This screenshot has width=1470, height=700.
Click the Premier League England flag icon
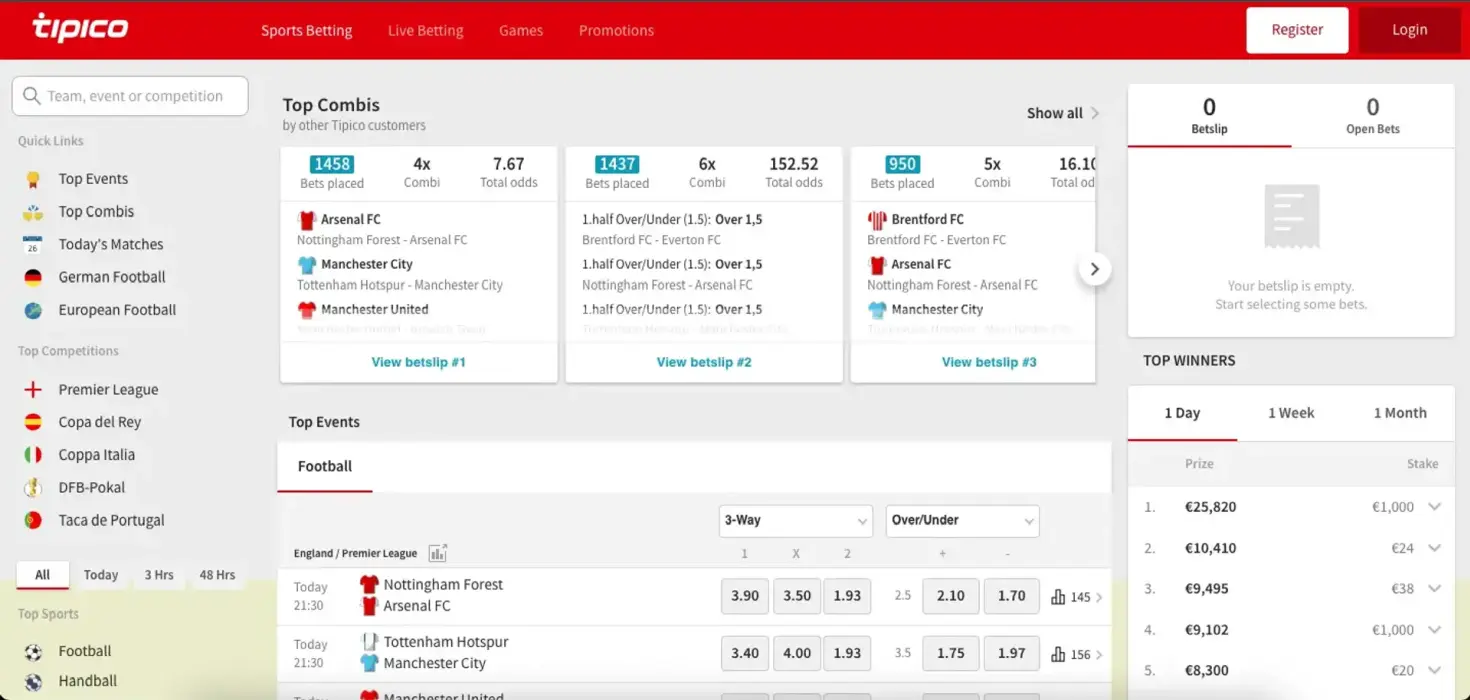(x=33, y=390)
